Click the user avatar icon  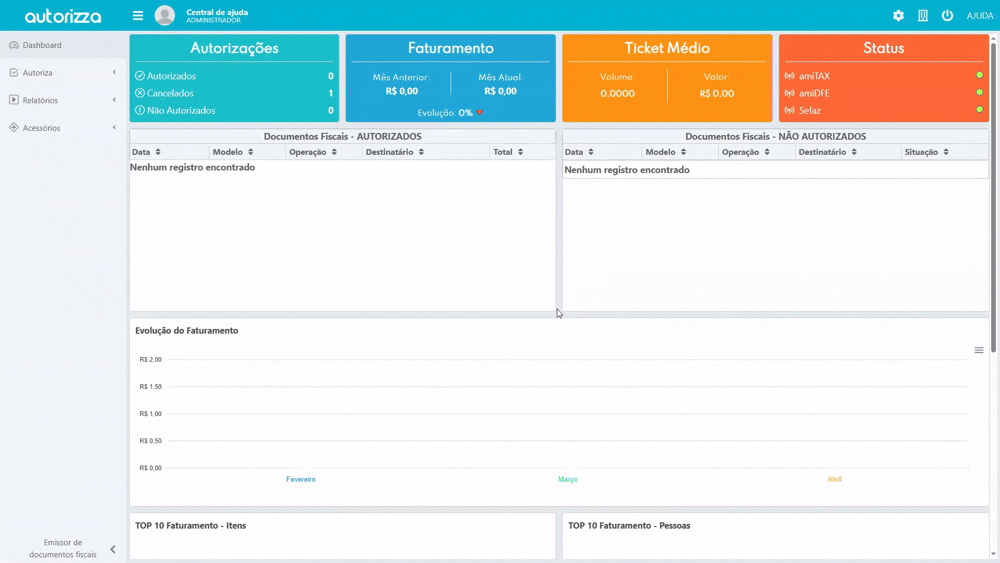(x=165, y=16)
